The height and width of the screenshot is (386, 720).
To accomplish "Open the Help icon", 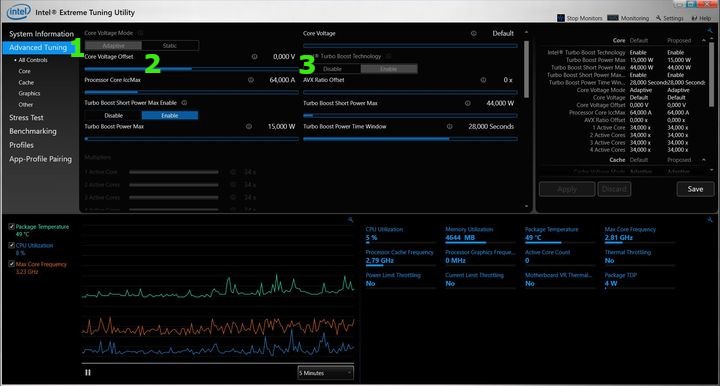I will pos(694,18).
